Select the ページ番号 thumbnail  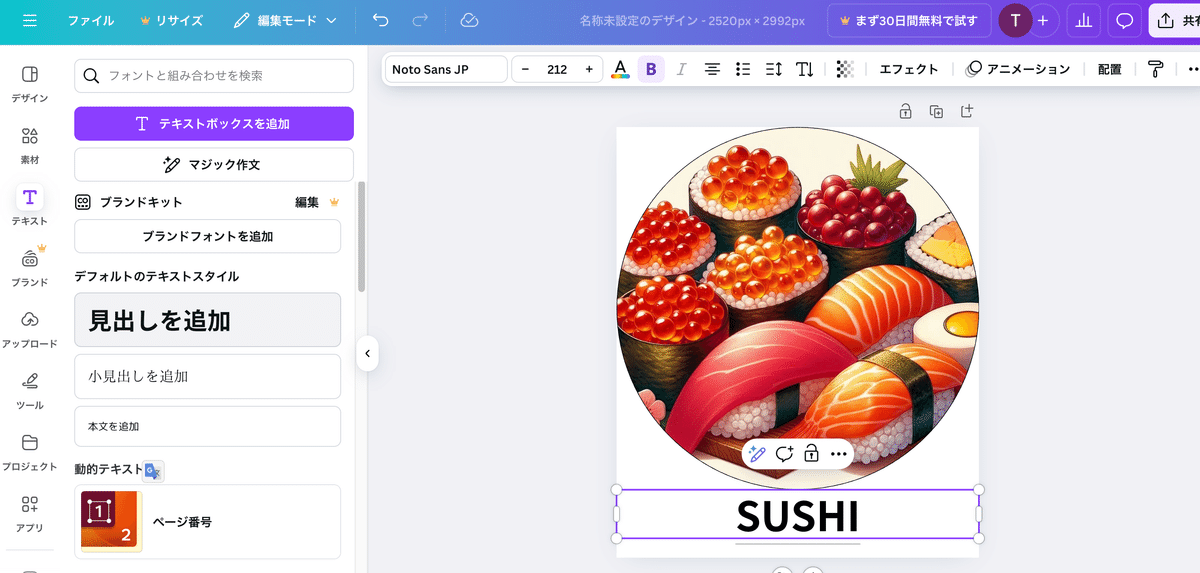111,521
